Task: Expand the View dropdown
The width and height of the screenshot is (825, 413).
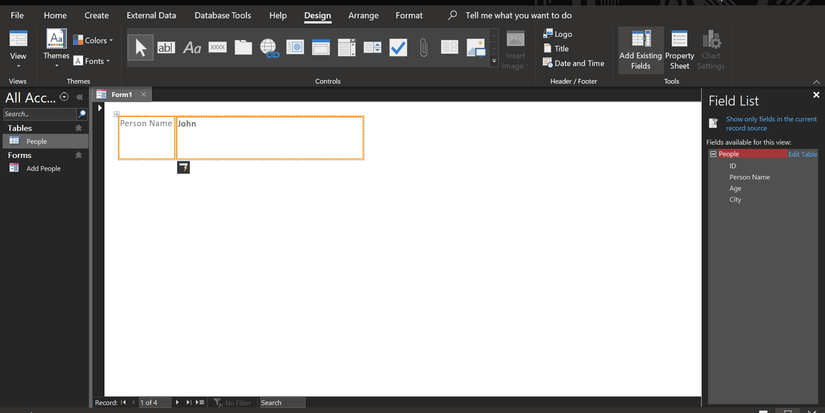Action: pyautogui.click(x=18, y=67)
